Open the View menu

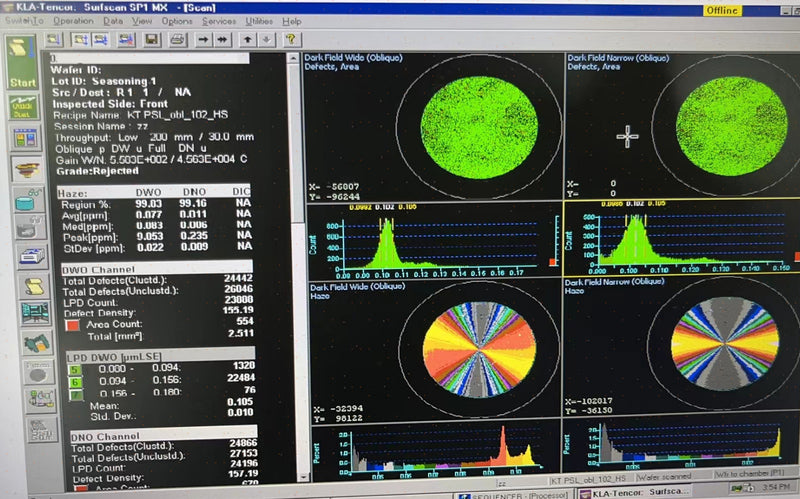142,21
